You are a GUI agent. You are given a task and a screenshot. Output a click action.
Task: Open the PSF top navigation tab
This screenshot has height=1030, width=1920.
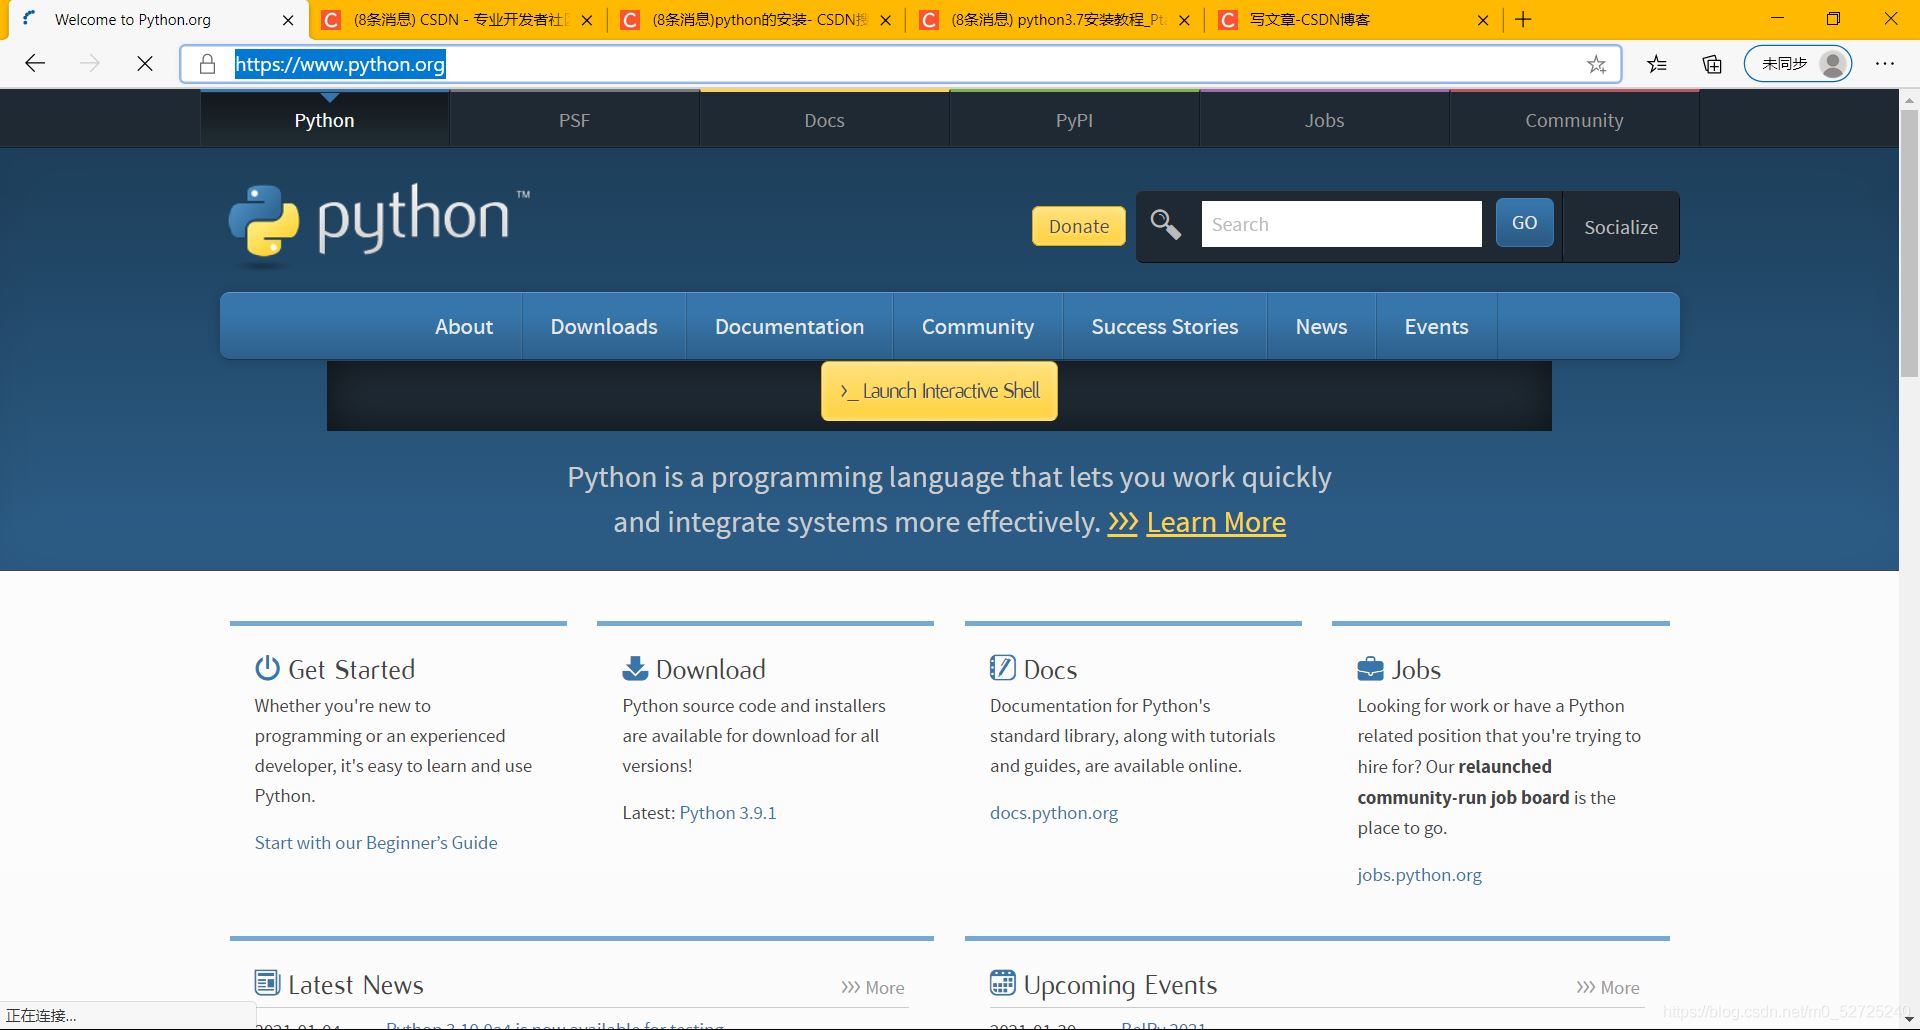[574, 120]
